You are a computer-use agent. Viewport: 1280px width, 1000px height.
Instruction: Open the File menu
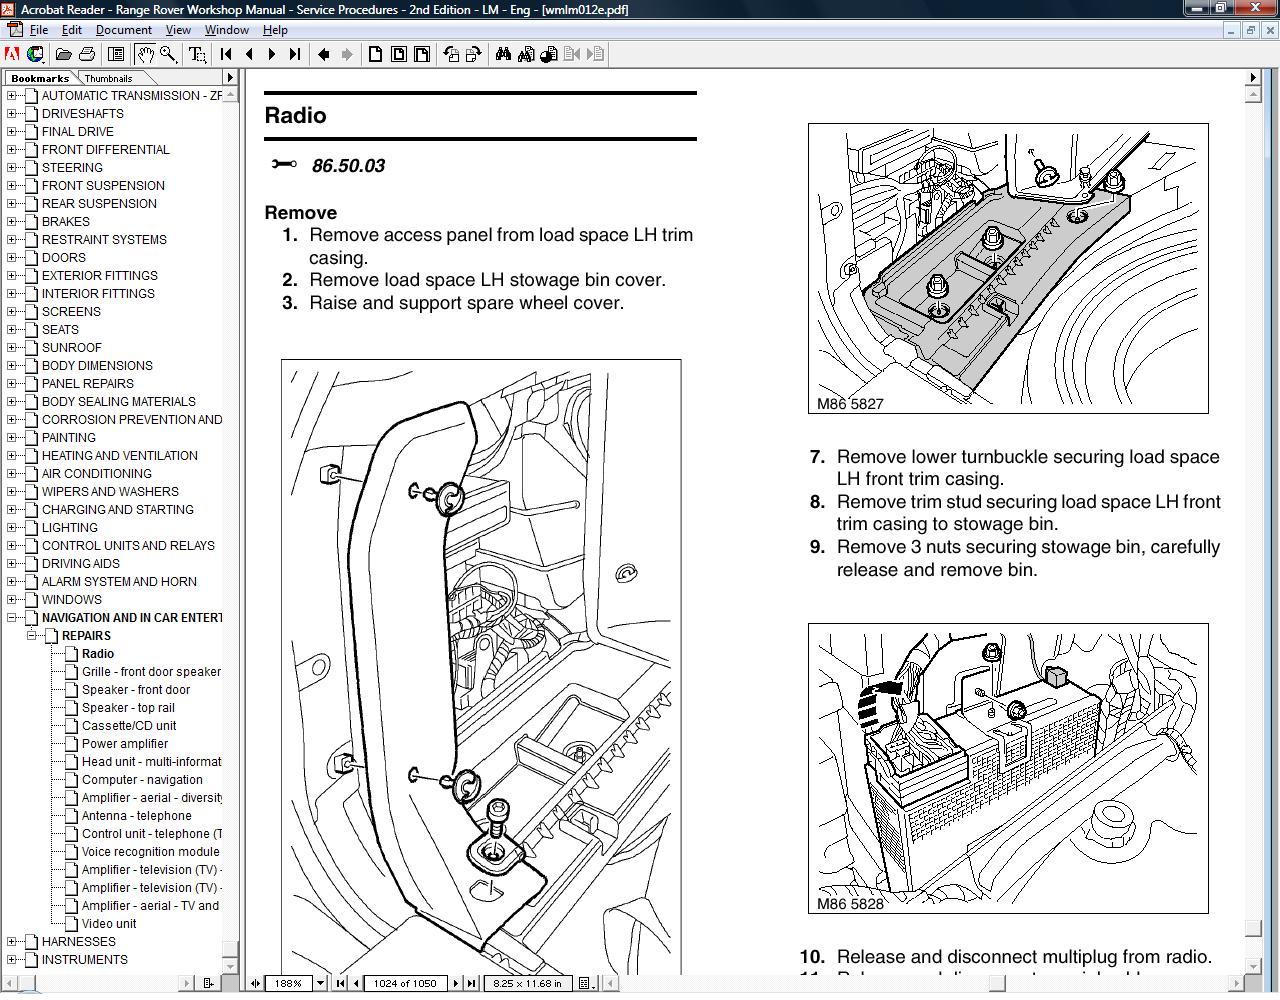(x=39, y=30)
